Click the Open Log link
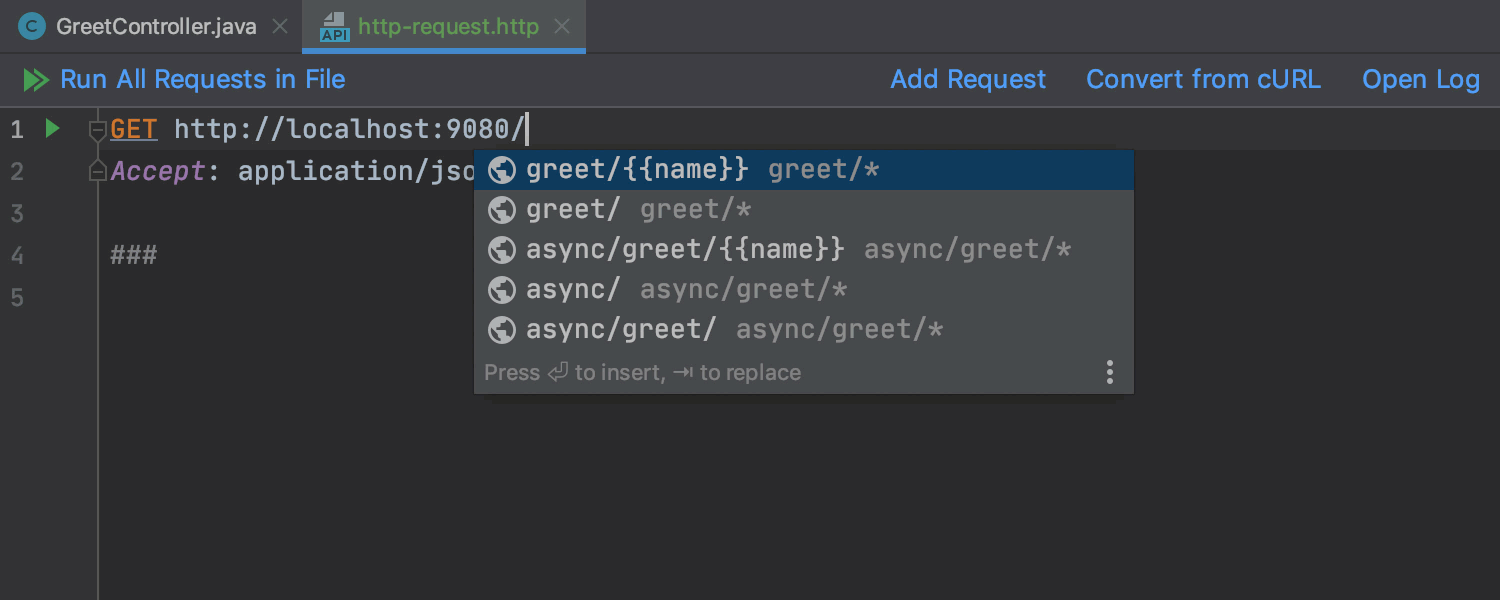This screenshot has width=1500, height=600. point(1420,80)
